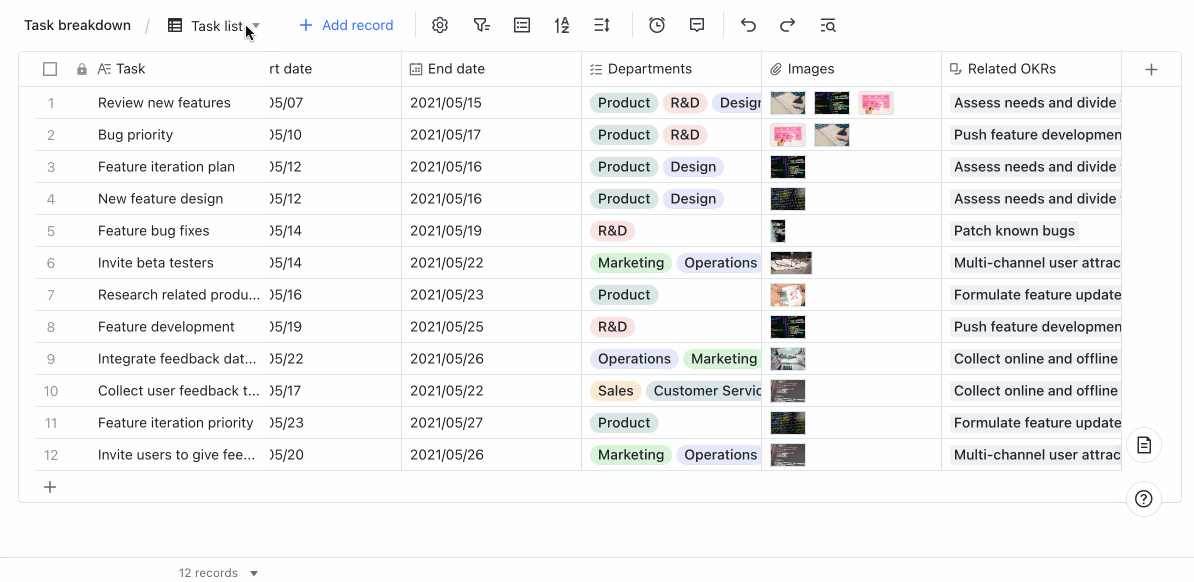Click the group records icon
The width and height of the screenshot is (1194, 582).
pyautogui.click(x=522, y=25)
